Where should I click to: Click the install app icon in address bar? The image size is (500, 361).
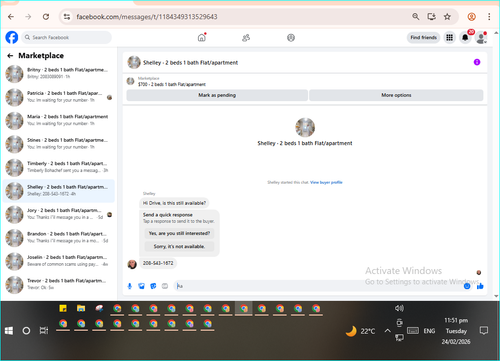[432, 17]
